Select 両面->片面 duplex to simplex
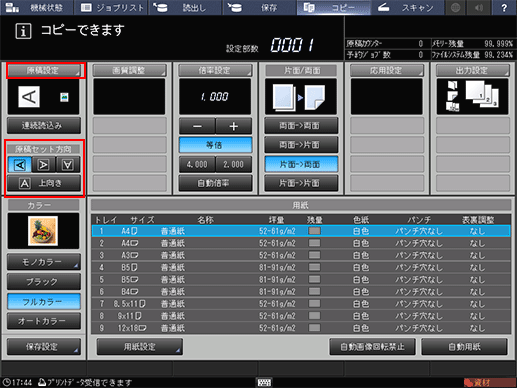Image resolution: width=517 pixels, height=388 pixels. coord(301,145)
